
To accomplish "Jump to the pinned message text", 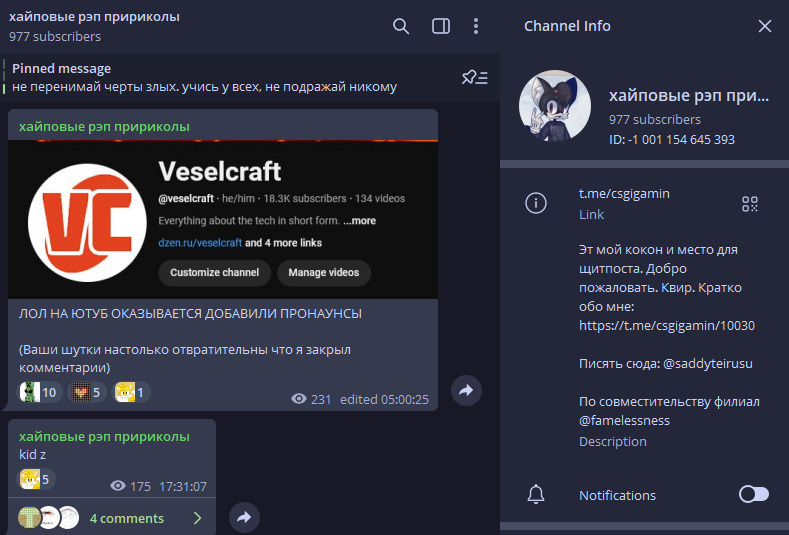I will 204,87.
